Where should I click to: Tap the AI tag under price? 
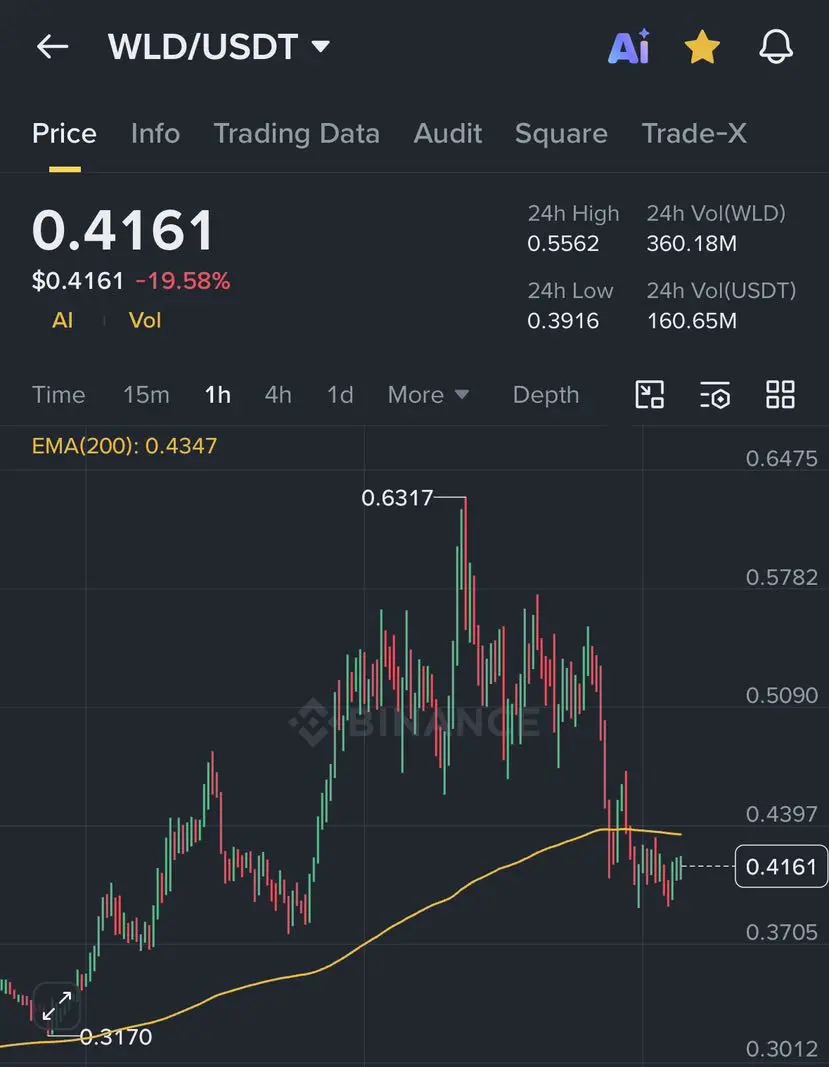pyautogui.click(x=63, y=320)
